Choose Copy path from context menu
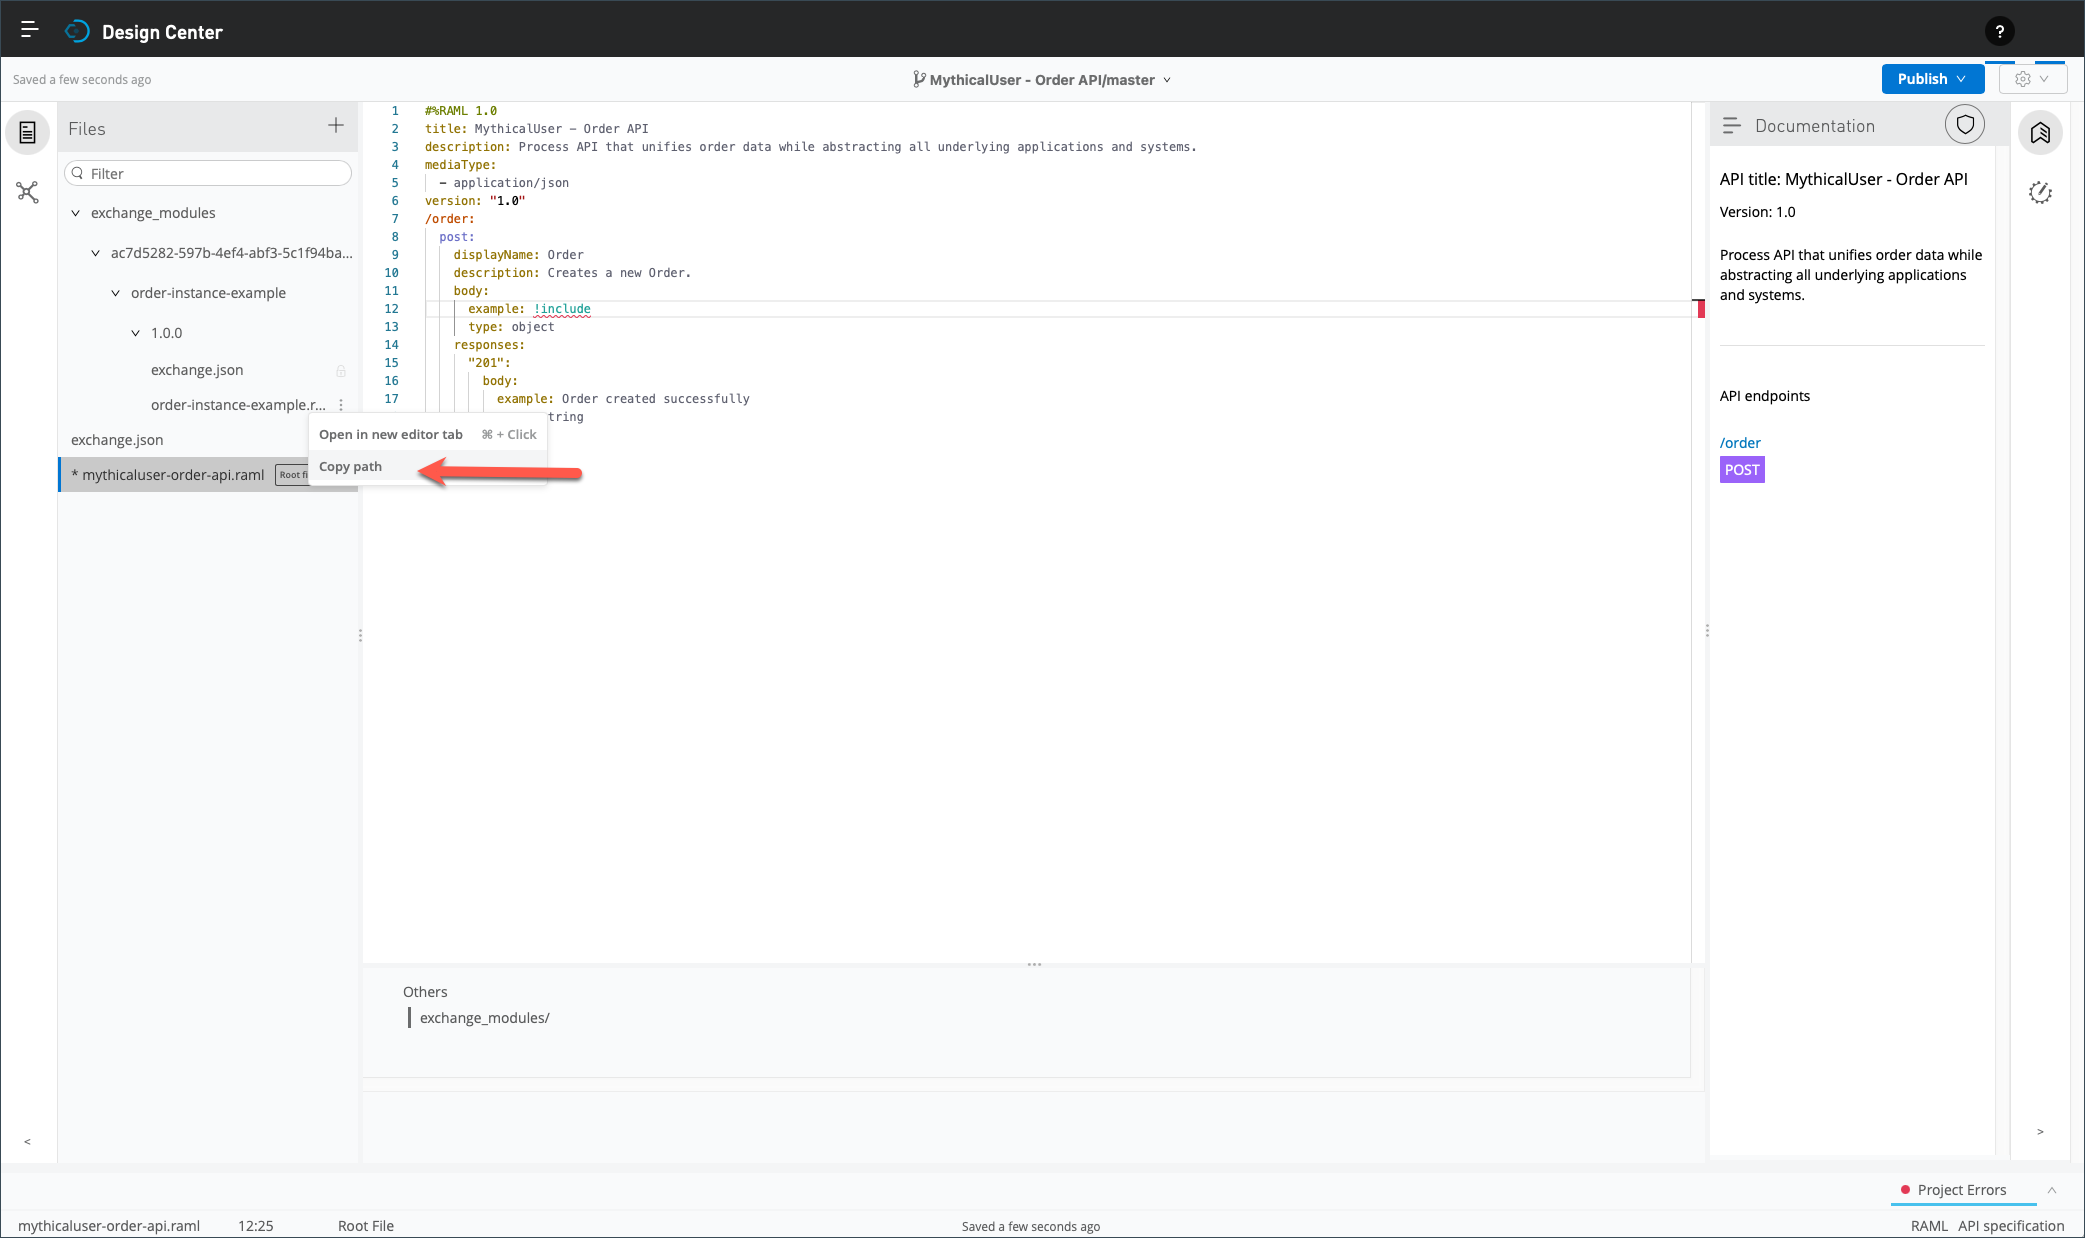2085x1238 pixels. point(428,467)
